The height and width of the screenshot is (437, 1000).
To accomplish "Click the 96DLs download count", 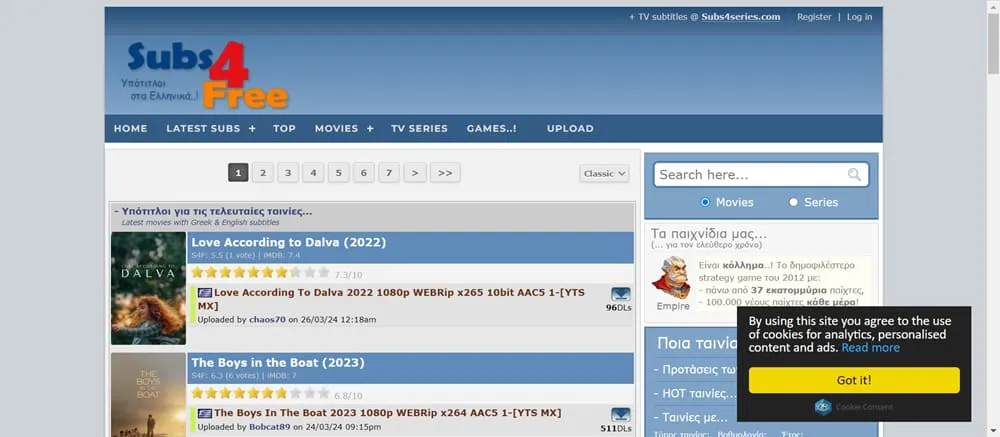I will (x=619, y=307).
